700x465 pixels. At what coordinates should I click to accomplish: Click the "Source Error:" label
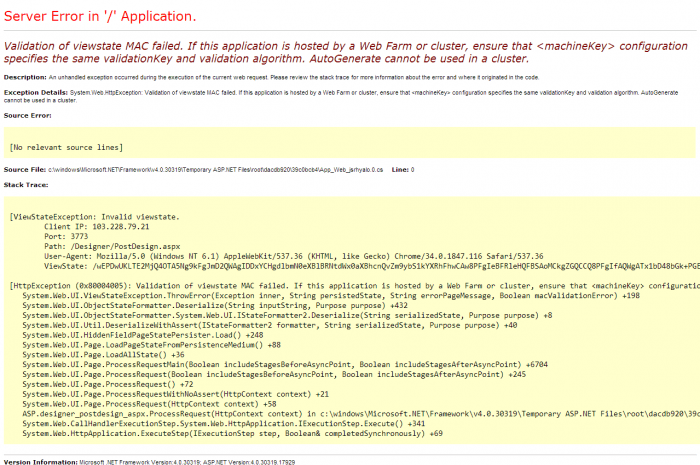point(28,115)
